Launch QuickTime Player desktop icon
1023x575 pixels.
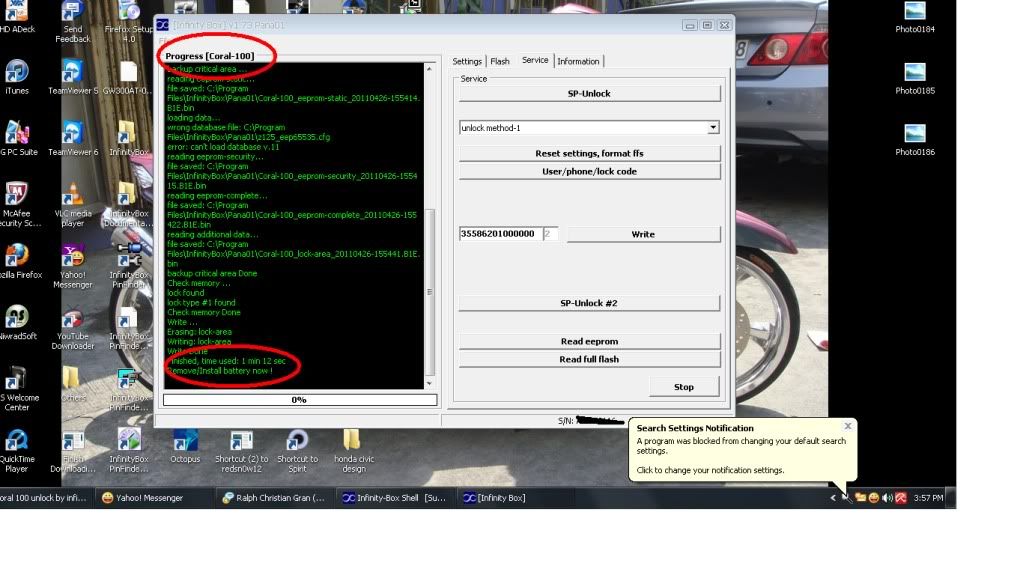click(16, 452)
